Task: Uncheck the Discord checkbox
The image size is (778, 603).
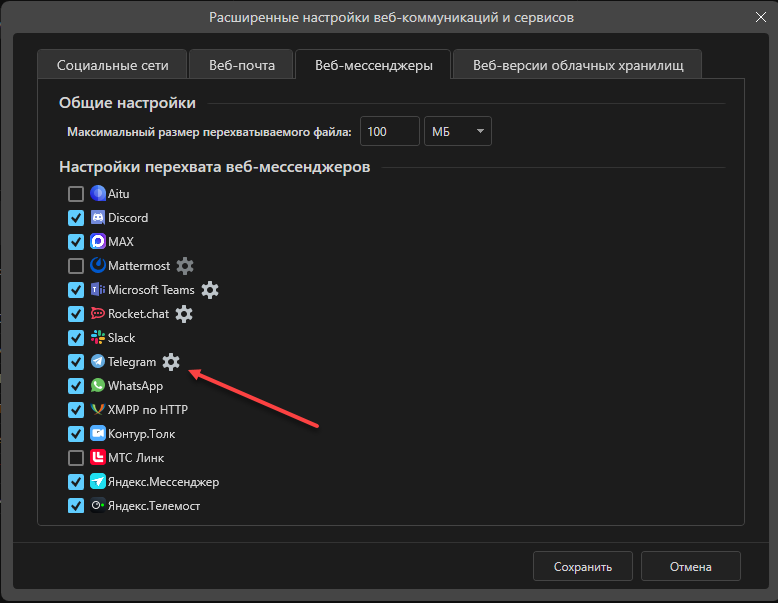Action: (76, 218)
